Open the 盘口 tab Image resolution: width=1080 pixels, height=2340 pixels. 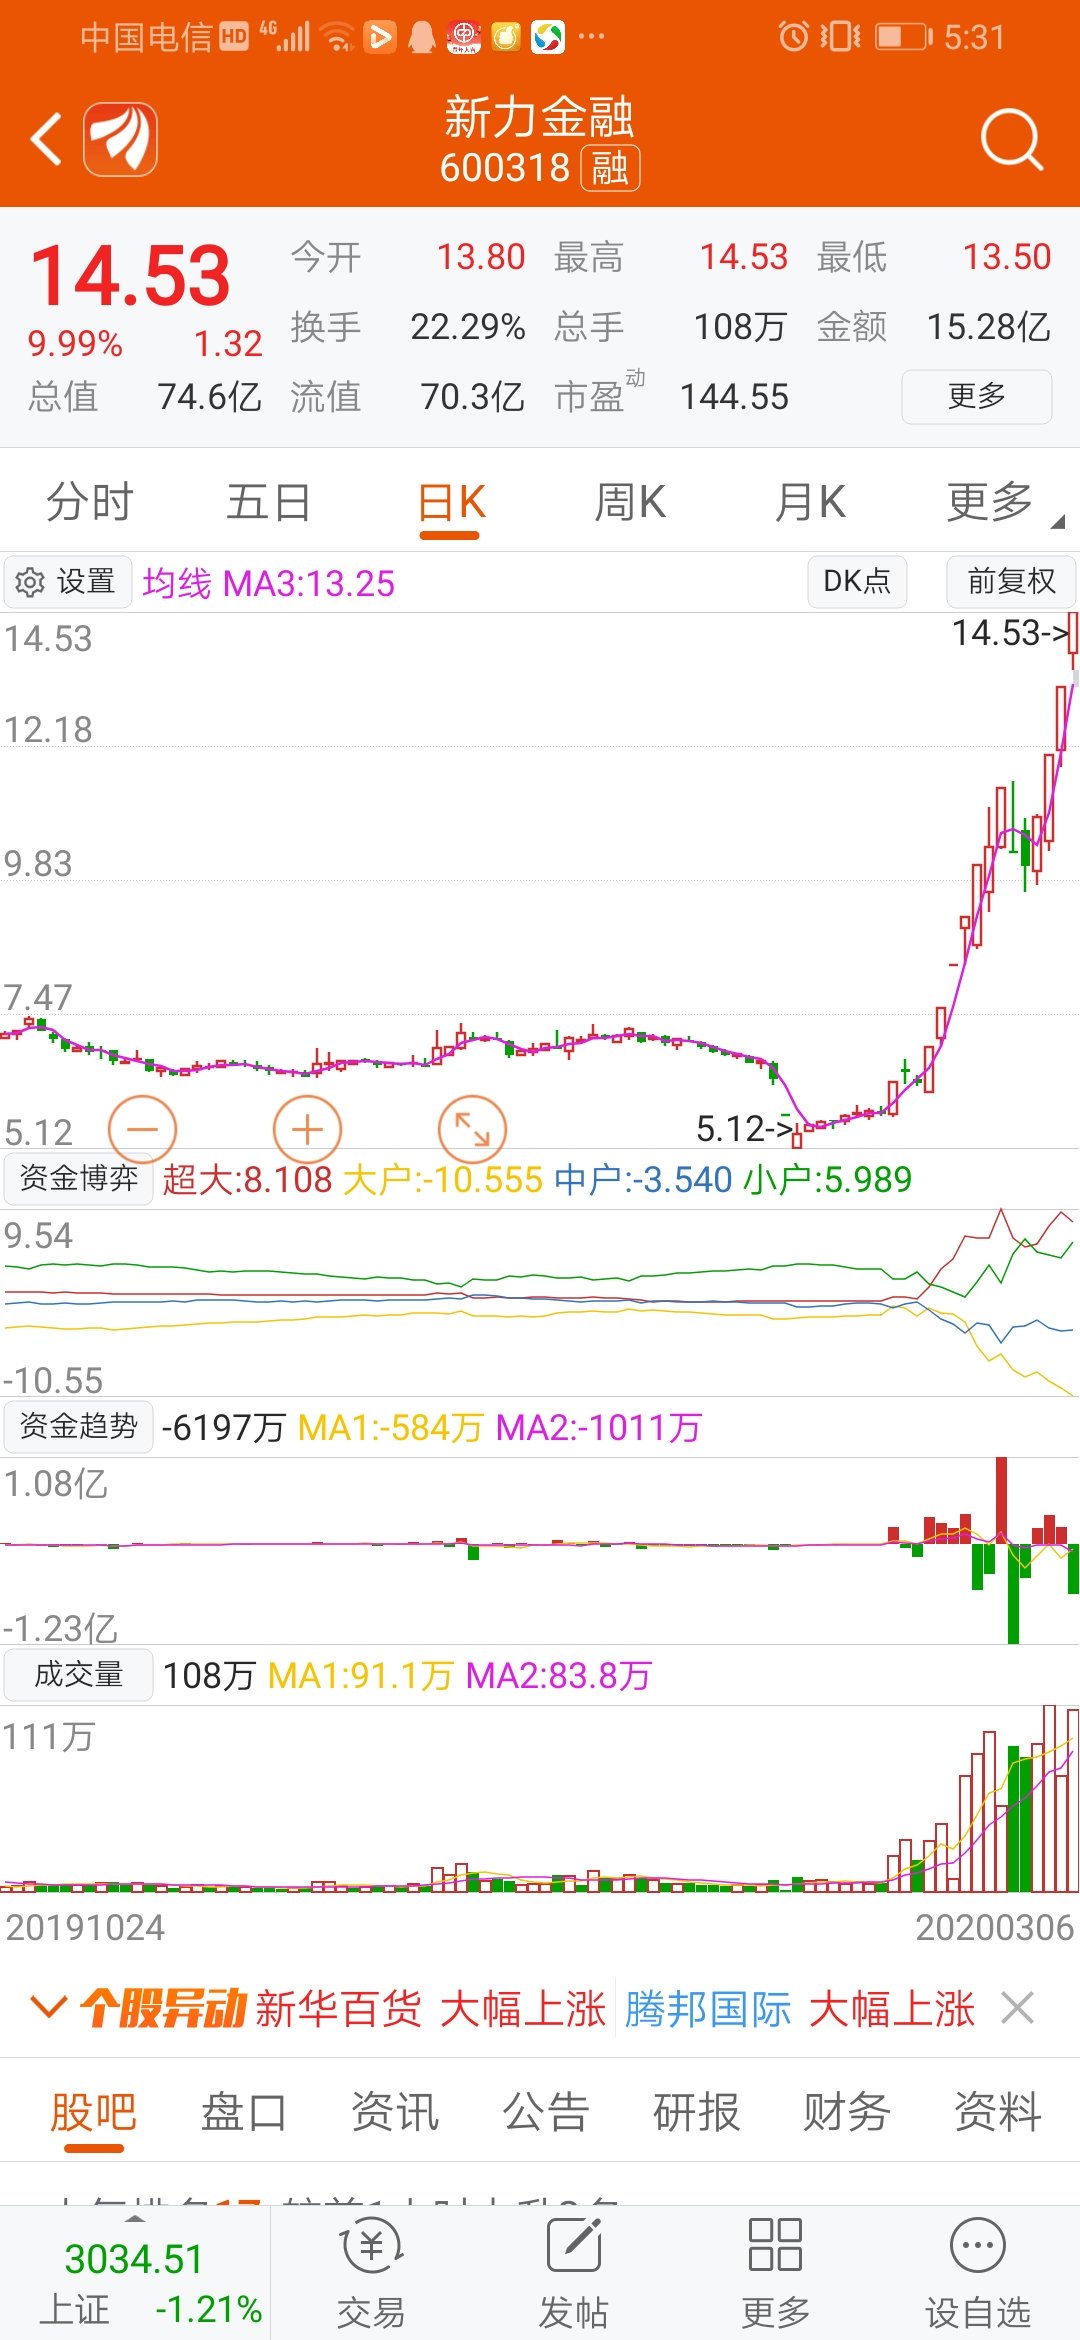click(244, 2112)
